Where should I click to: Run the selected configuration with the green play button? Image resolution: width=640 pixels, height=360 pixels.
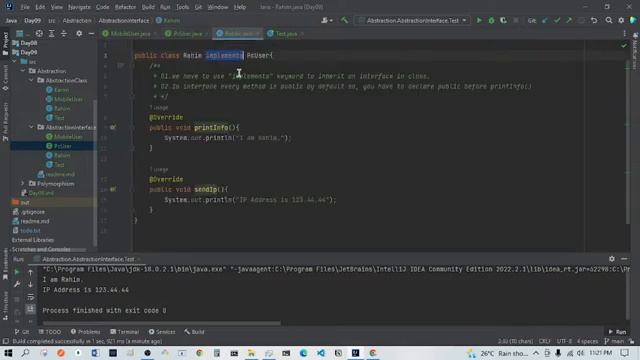click(479, 20)
